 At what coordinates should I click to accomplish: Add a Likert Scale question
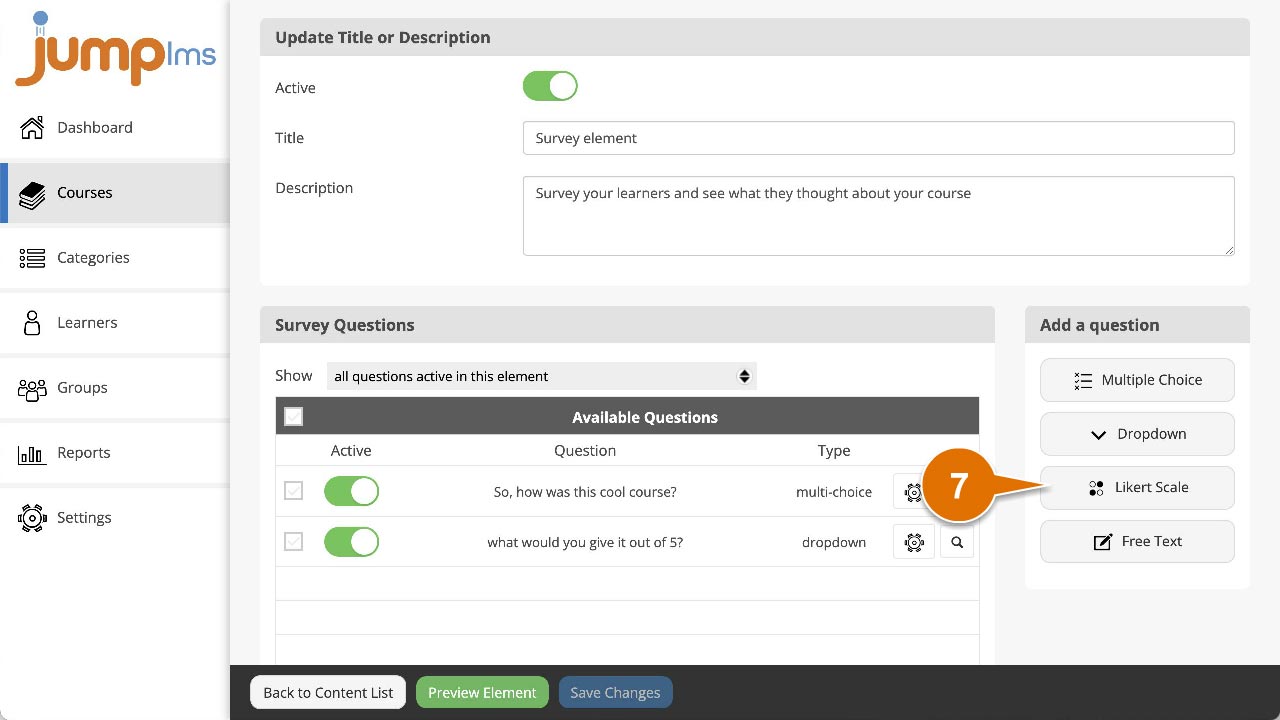tap(1137, 488)
